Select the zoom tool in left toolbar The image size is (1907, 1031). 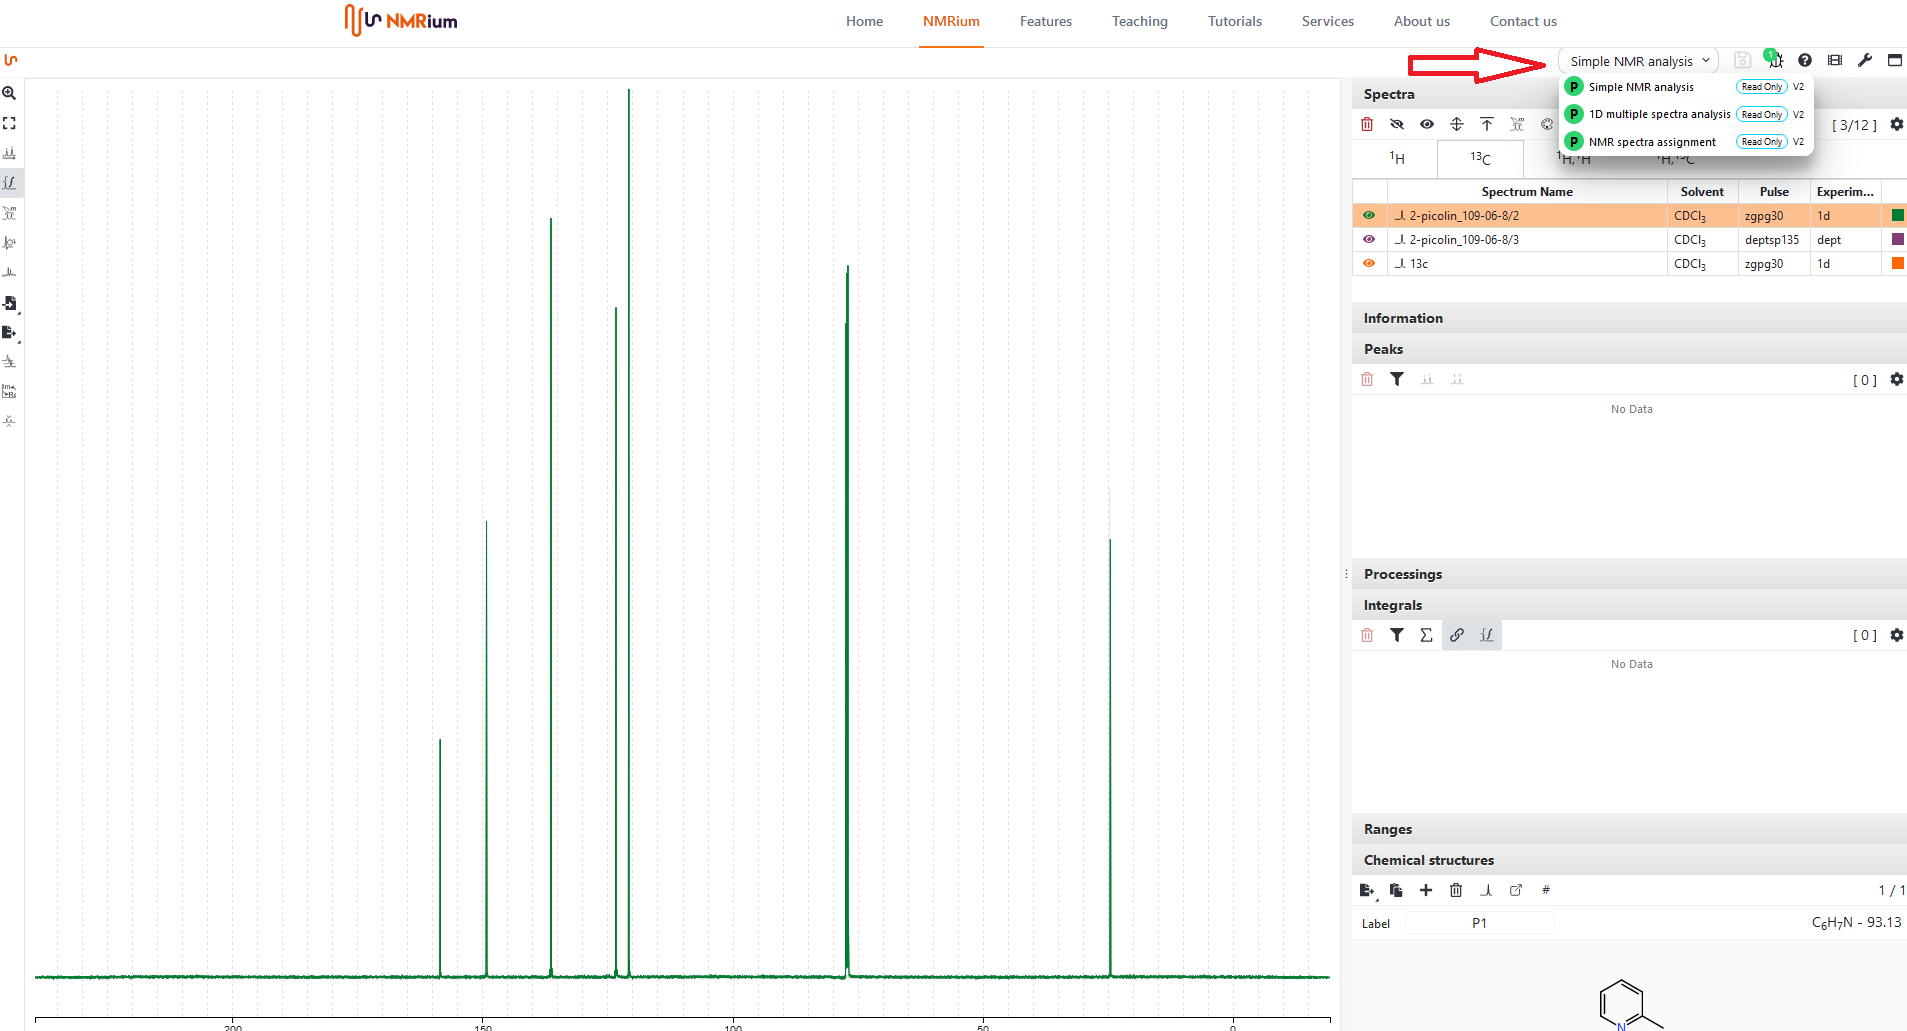[x=9, y=93]
